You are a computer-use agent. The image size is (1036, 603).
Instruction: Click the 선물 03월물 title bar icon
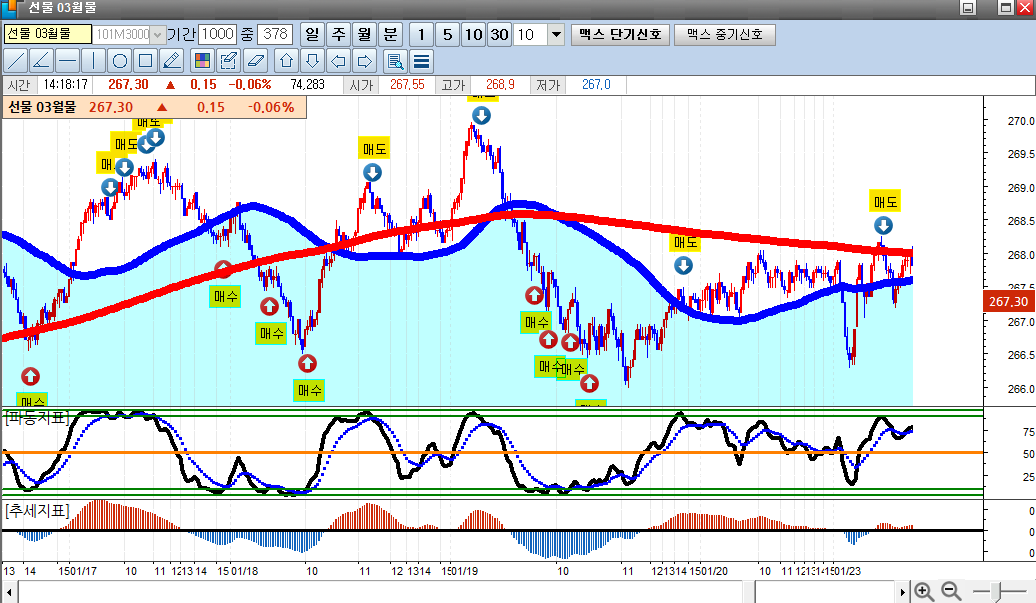click(11, 8)
